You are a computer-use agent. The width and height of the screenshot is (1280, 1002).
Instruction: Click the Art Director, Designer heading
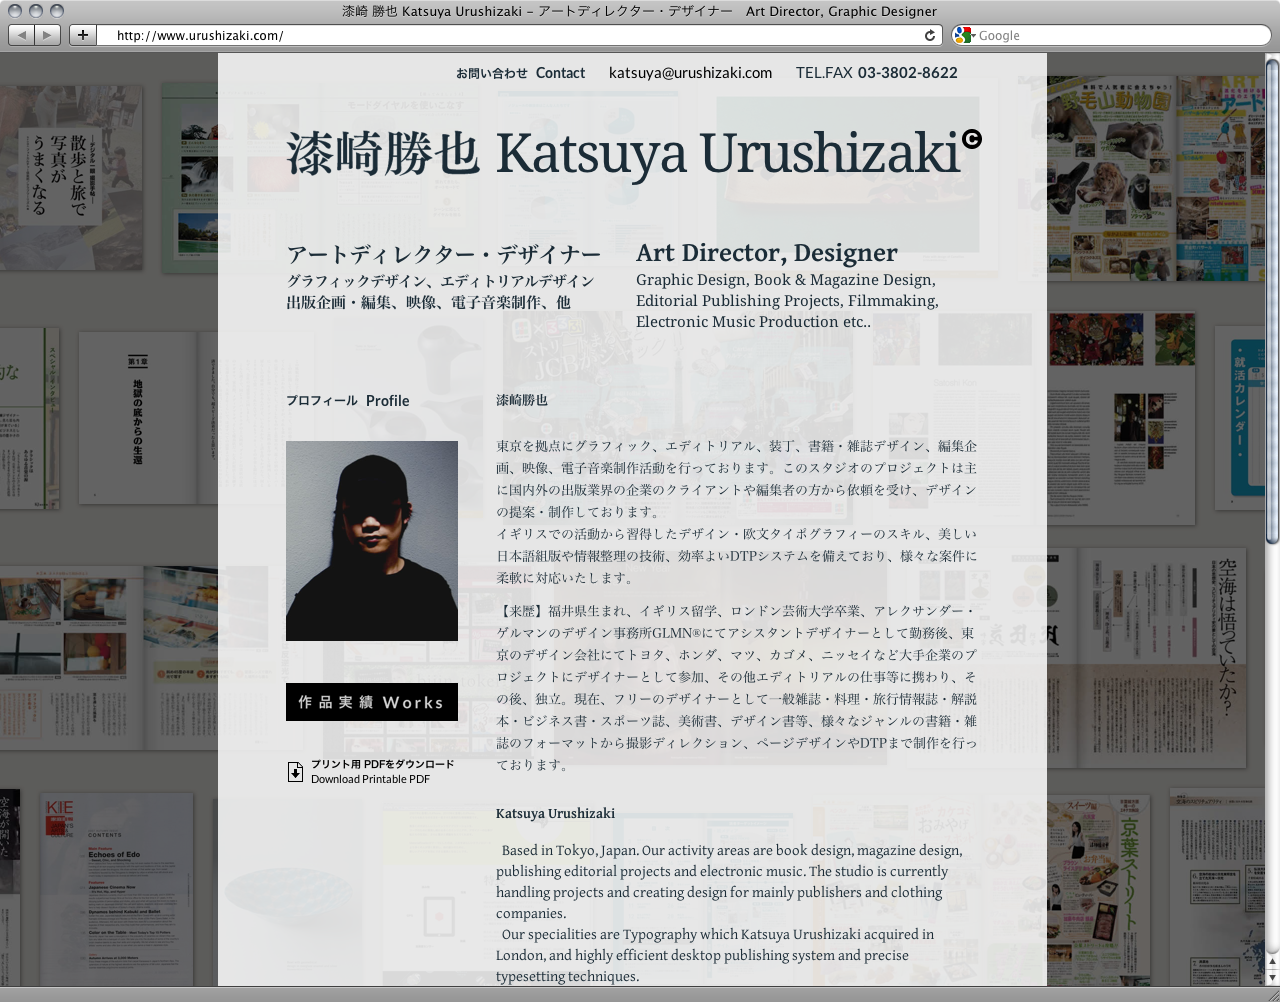coord(767,253)
